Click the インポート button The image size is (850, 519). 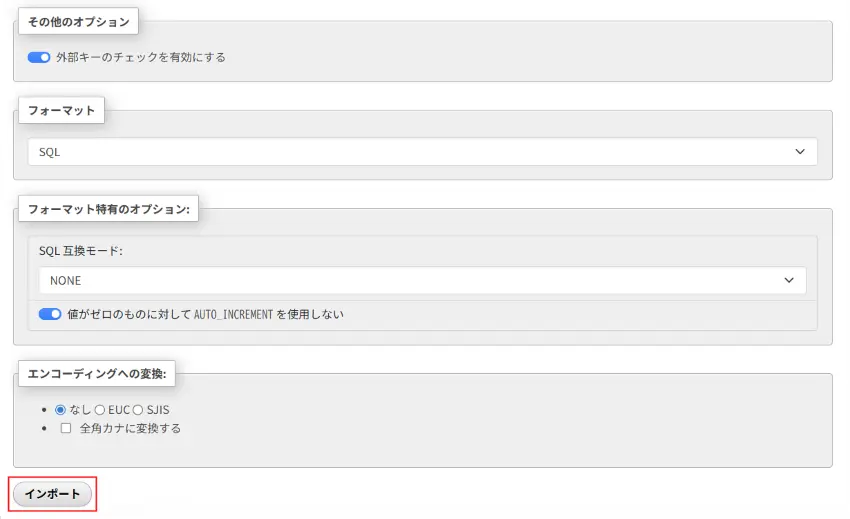(52, 494)
